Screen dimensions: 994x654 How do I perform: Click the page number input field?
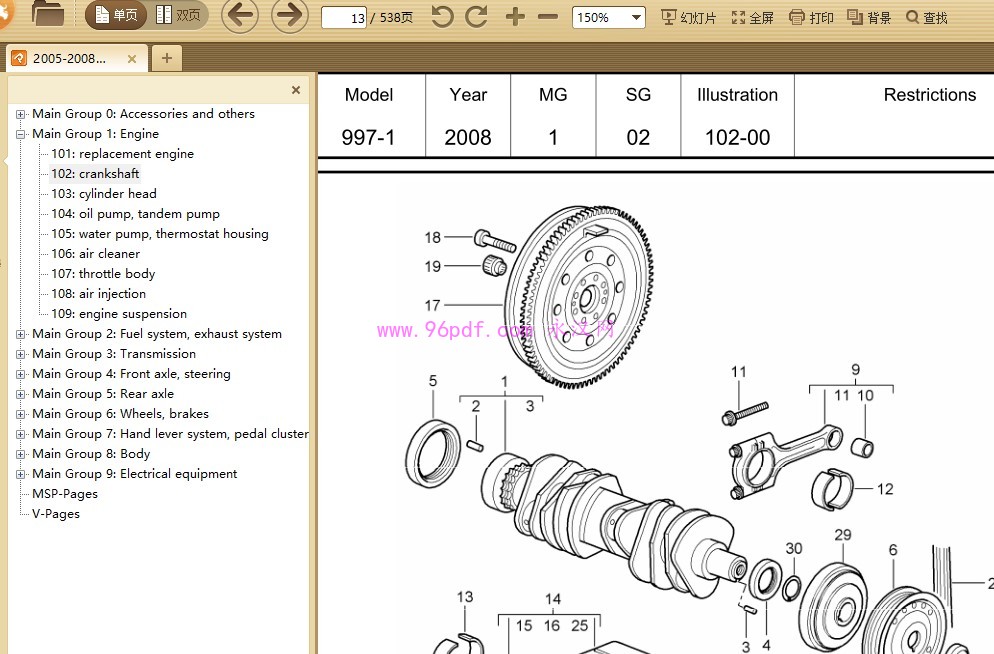[x=344, y=18]
